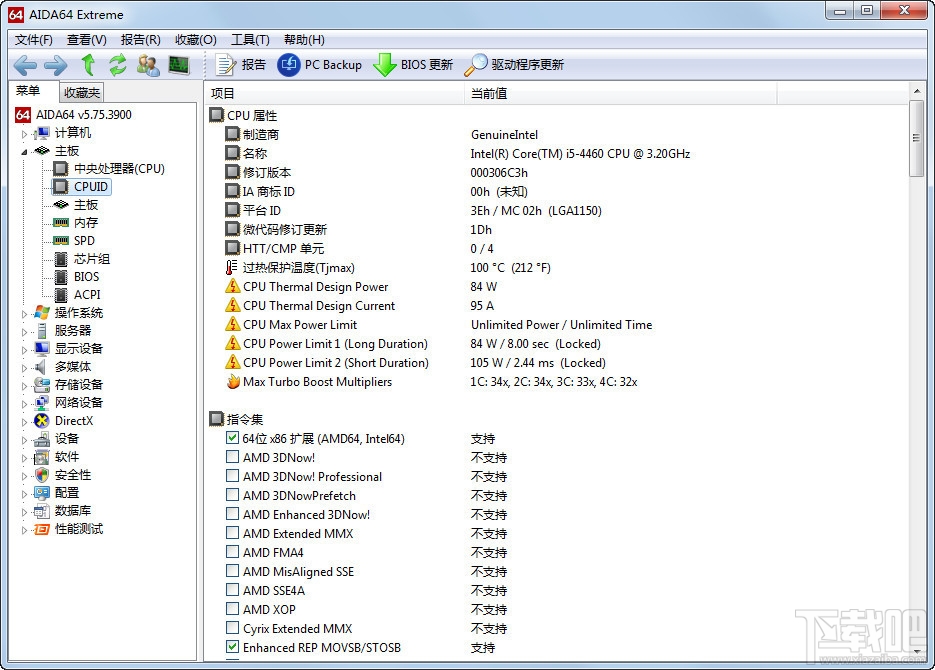Select the 多媒体 multimedia node
This screenshot has height=670, width=935.
[63, 367]
